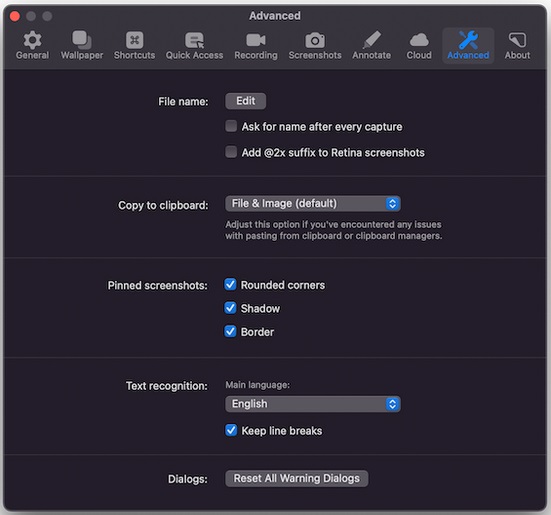Enable Add @2x suffix to Retina screenshots
551x515 pixels.
[x=231, y=152]
